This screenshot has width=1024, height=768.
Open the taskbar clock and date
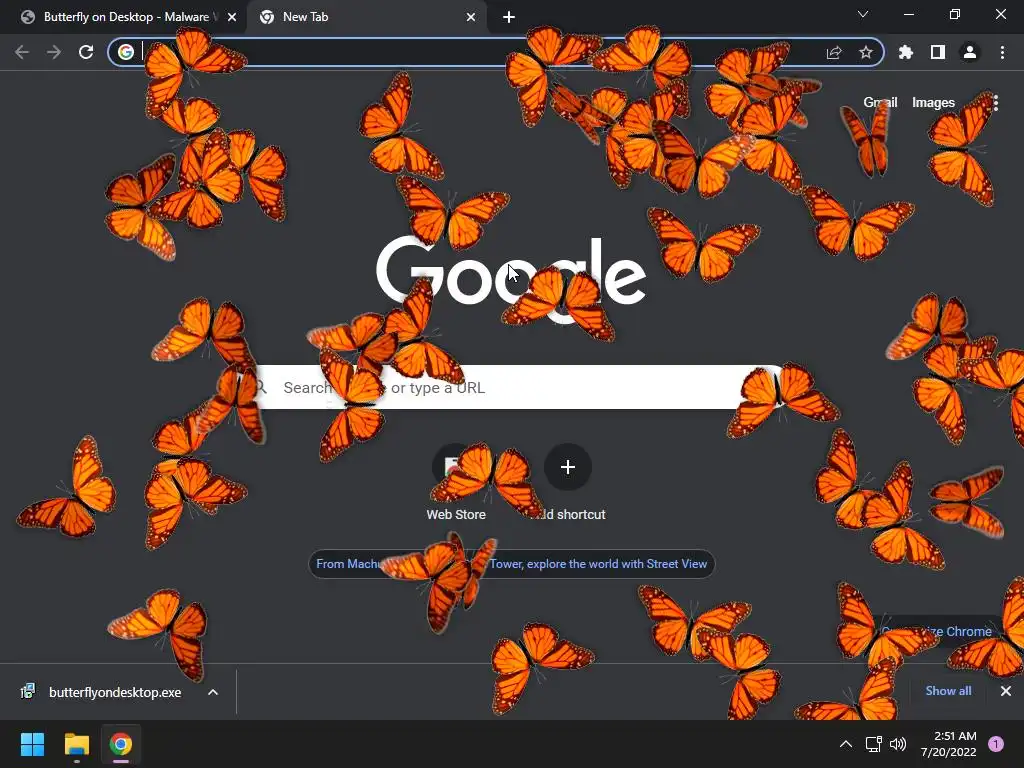point(948,744)
